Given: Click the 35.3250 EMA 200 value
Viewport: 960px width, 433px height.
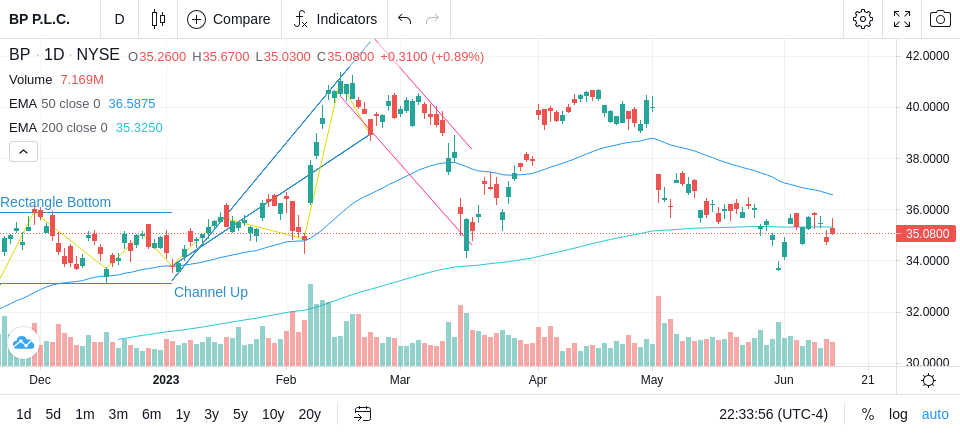Looking at the screenshot, I should [x=139, y=127].
